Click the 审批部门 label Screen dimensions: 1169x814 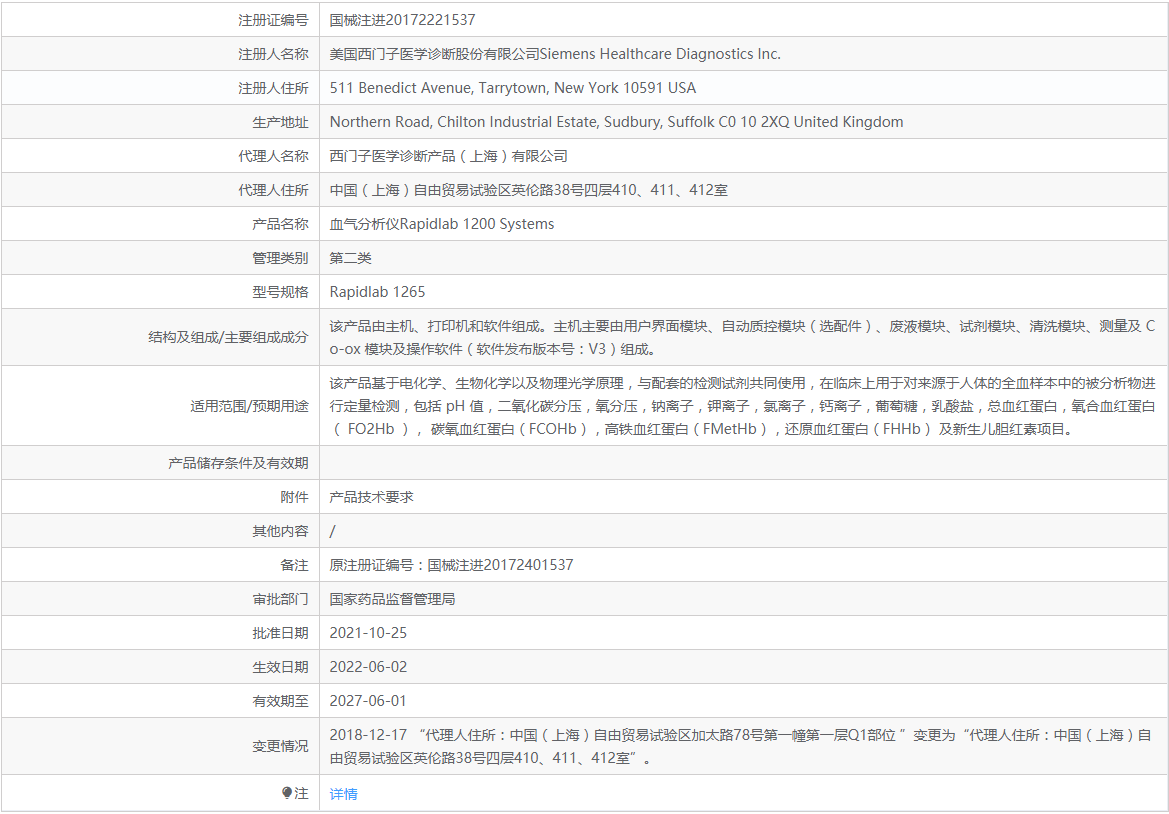tap(280, 599)
